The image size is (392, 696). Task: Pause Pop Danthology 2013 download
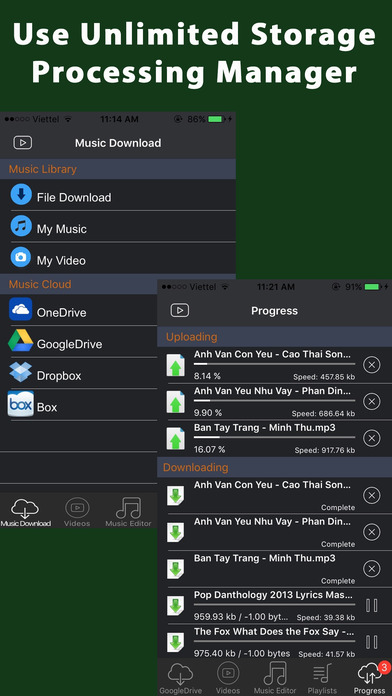pyautogui.click(x=372, y=605)
